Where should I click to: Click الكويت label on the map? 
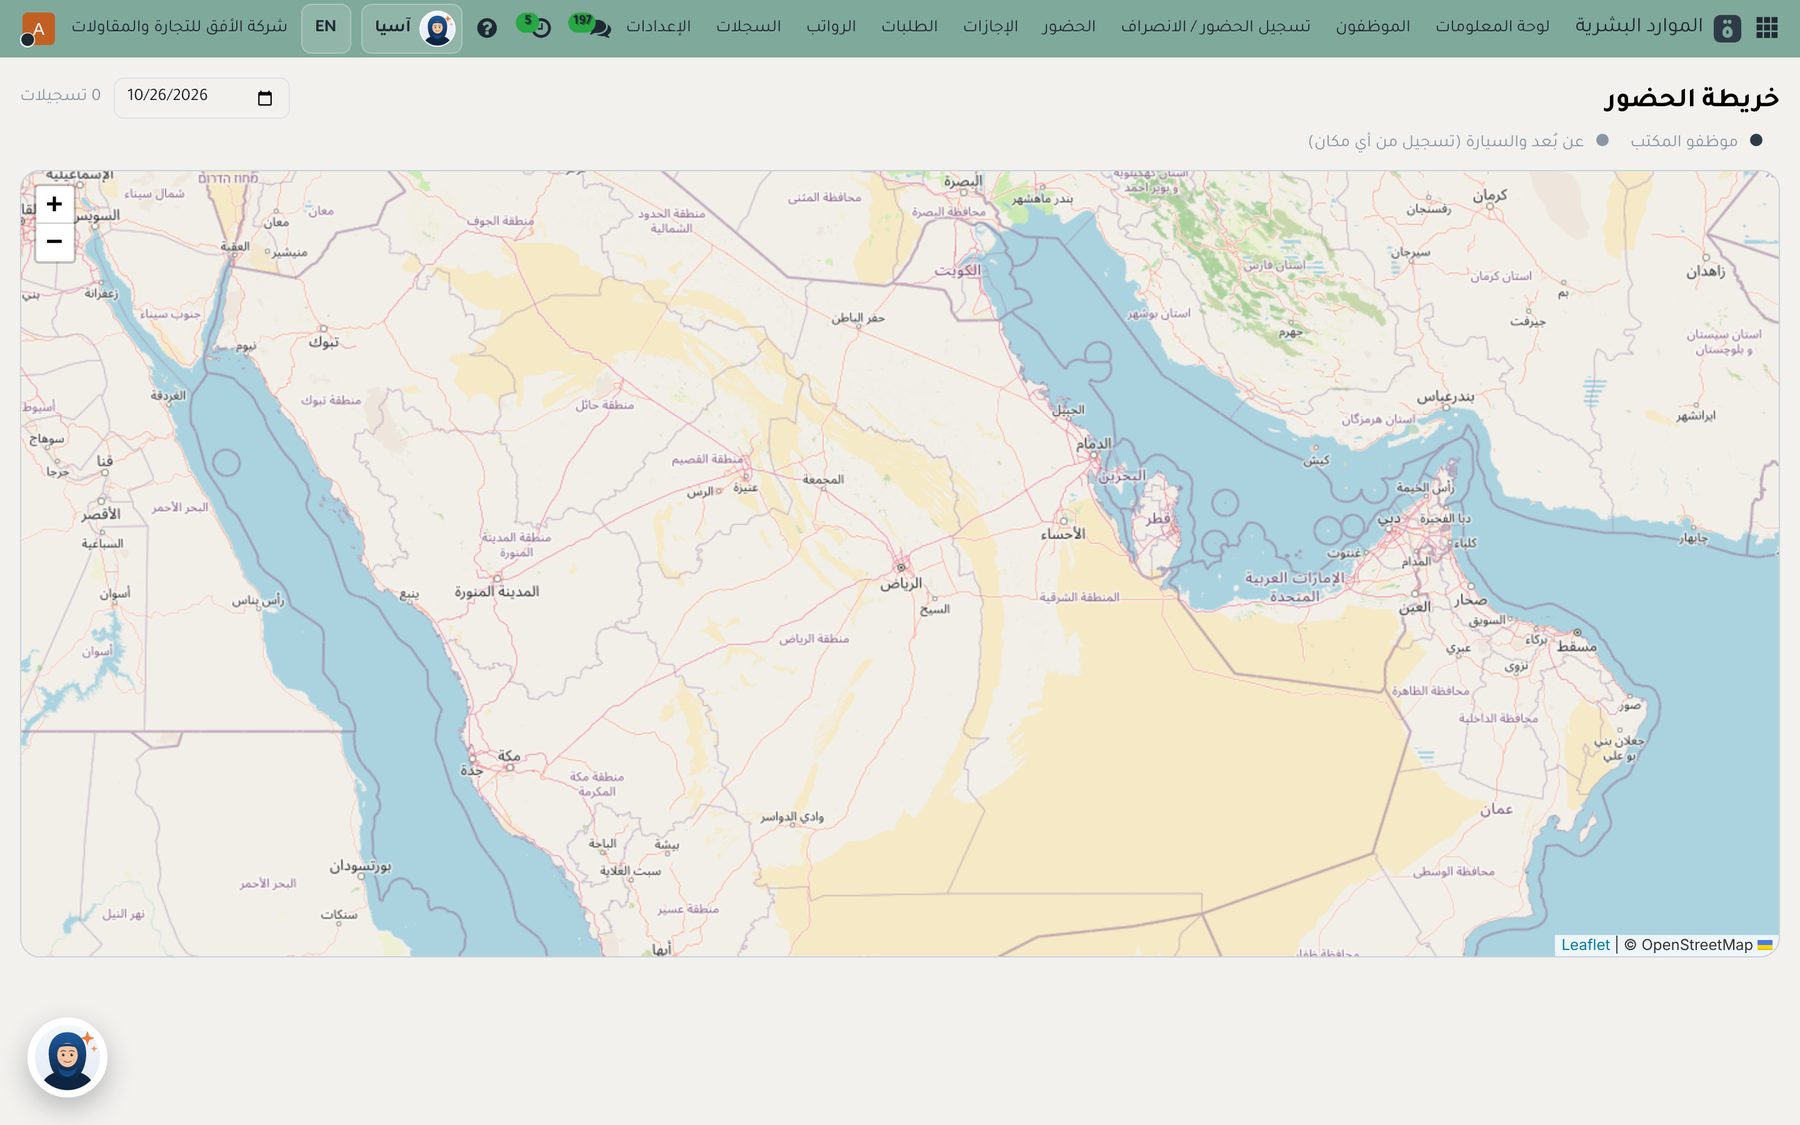tap(957, 271)
